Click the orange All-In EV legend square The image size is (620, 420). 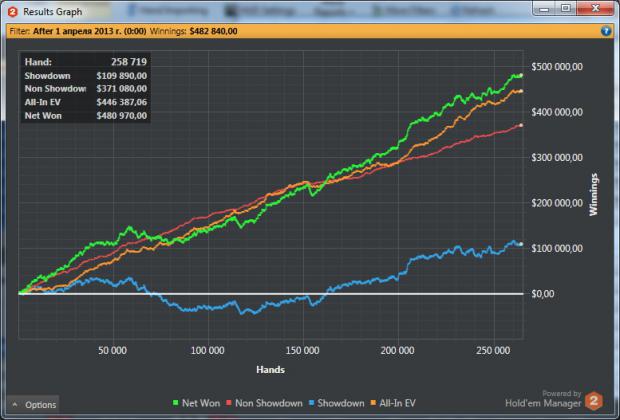[x=373, y=403]
